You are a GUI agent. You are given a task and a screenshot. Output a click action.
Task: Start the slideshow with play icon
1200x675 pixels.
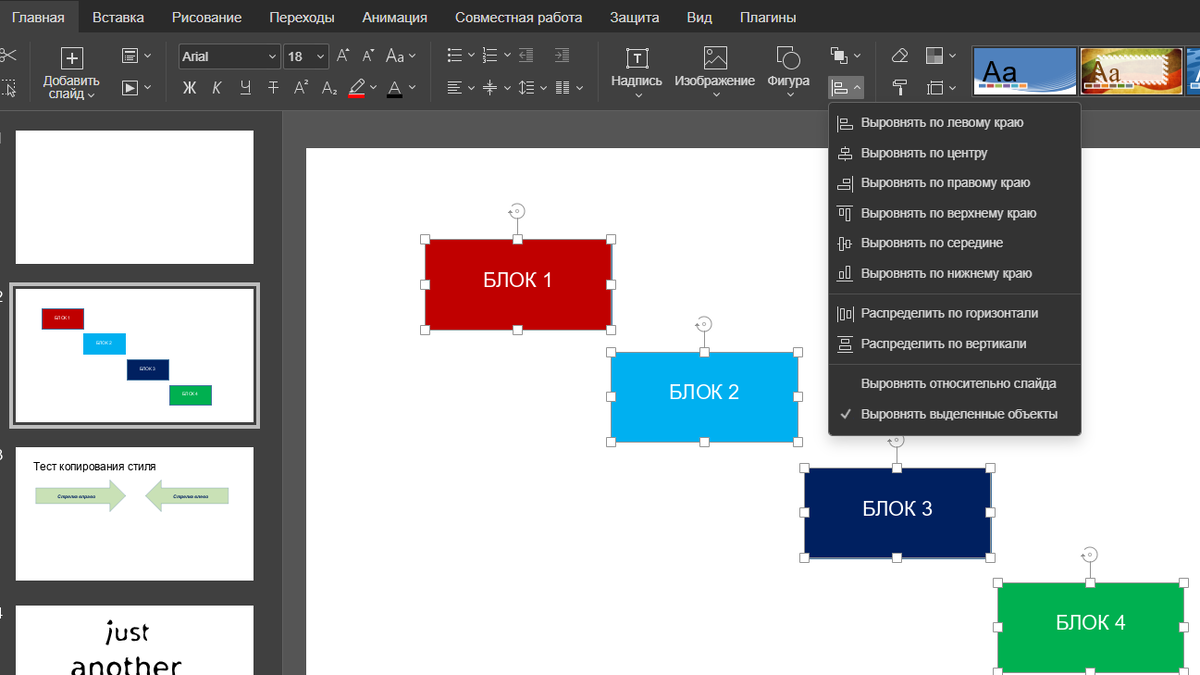[x=130, y=88]
